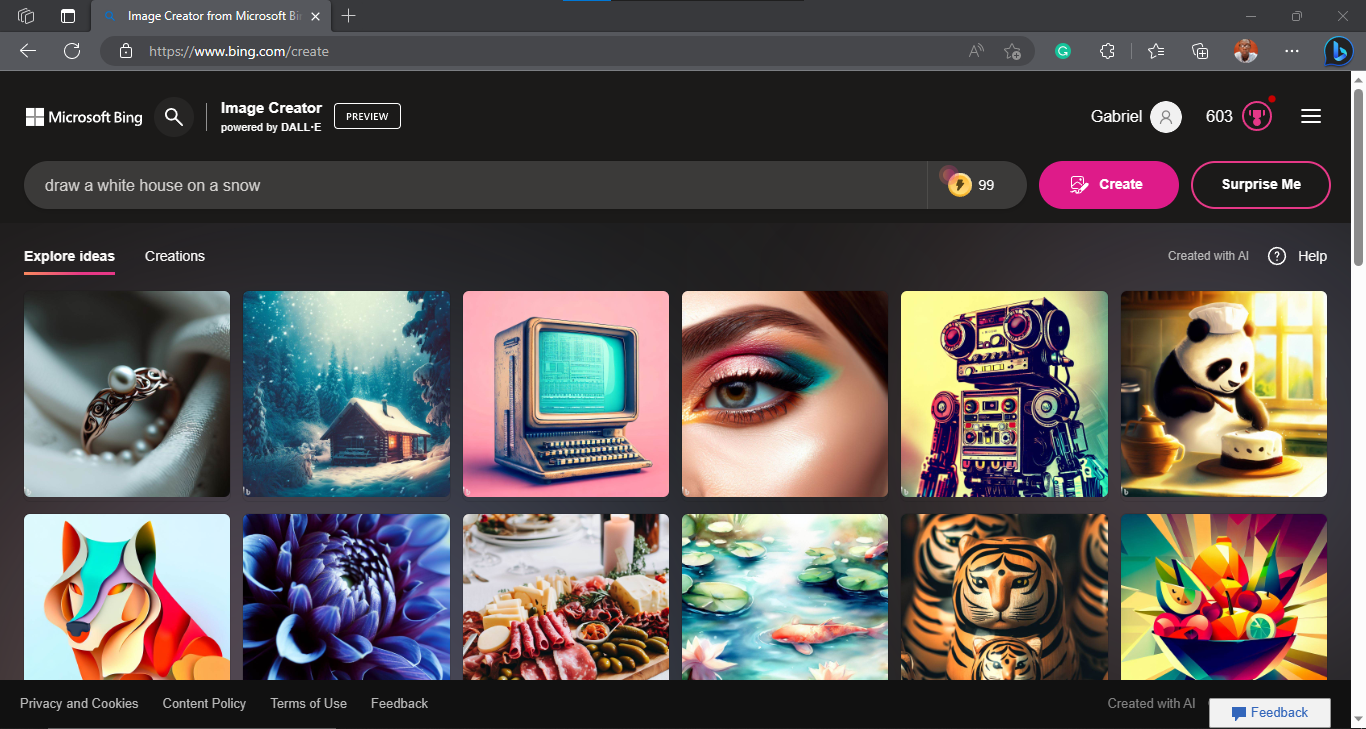Click the Gabriel profile avatar
This screenshot has height=729, width=1366.
coord(1166,117)
